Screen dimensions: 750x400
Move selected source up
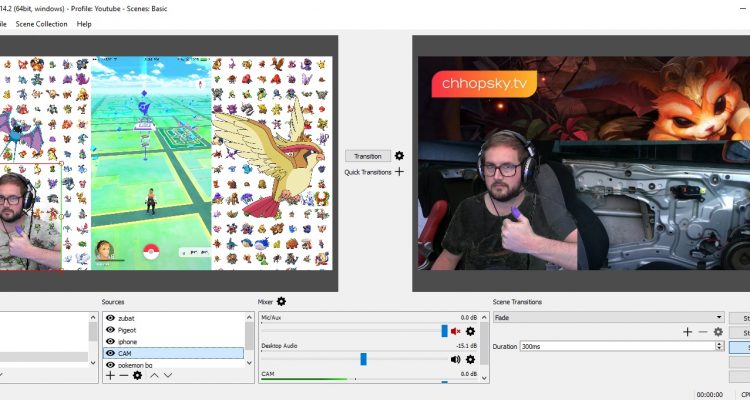tap(154, 376)
